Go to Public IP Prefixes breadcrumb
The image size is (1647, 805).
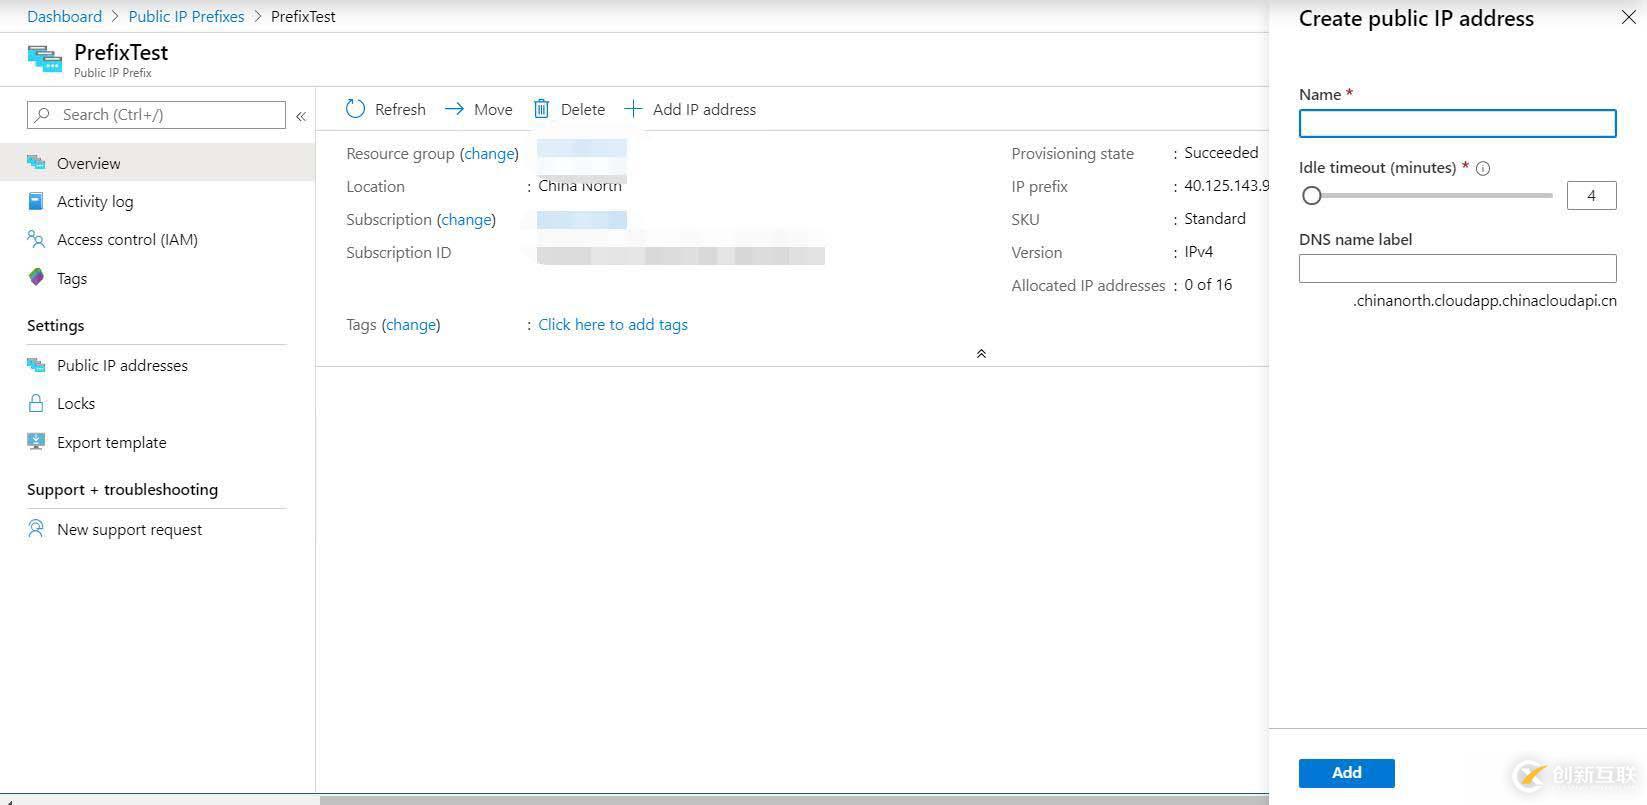pos(186,17)
